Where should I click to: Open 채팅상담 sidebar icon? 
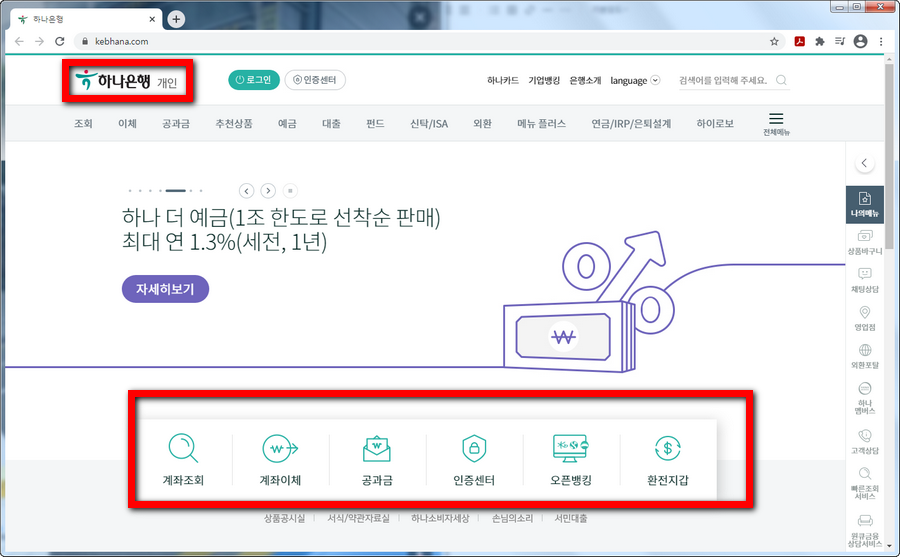point(865,280)
